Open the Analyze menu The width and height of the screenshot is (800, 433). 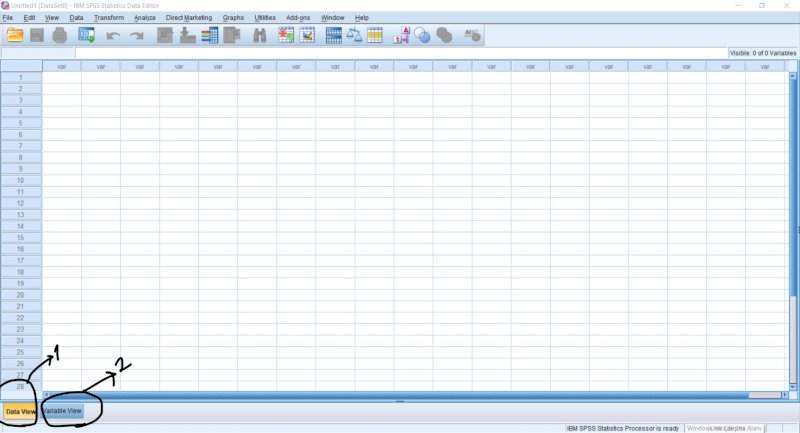(144, 18)
